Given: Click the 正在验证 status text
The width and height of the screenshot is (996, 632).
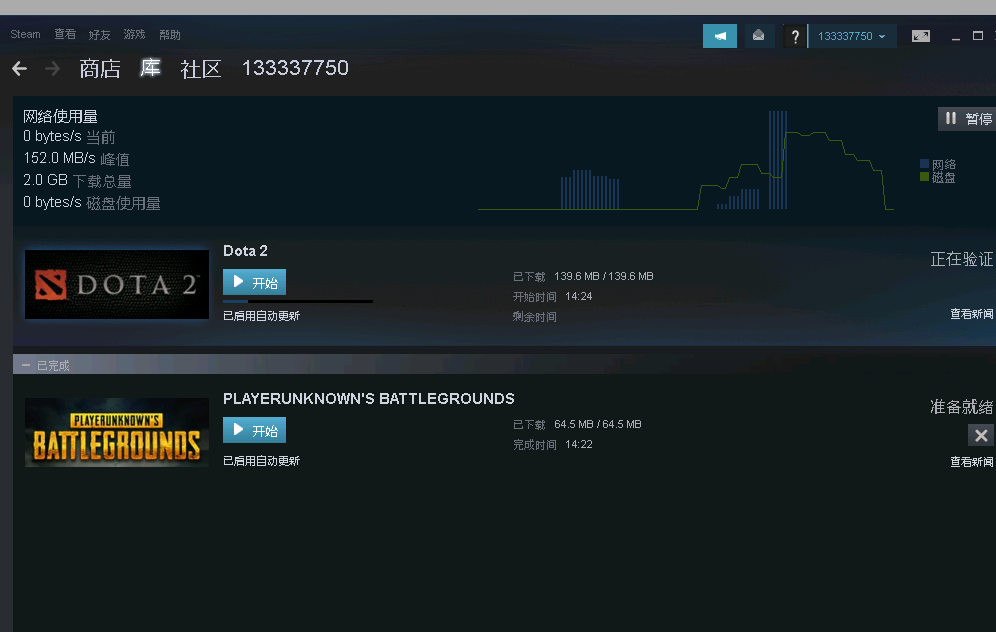Looking at the screenshot, I should (962, 259).
